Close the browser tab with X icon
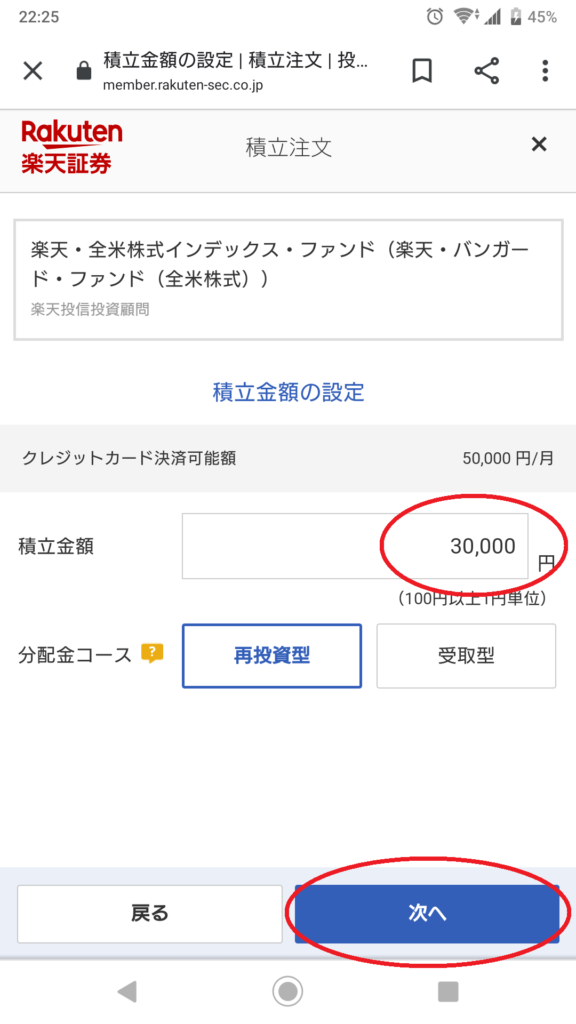576x1024 pixels. pyautogui.click(x=33, y=71)
